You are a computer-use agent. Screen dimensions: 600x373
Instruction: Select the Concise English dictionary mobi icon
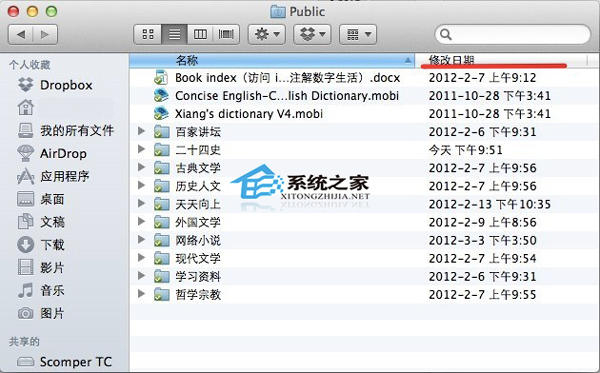point(161,96)
